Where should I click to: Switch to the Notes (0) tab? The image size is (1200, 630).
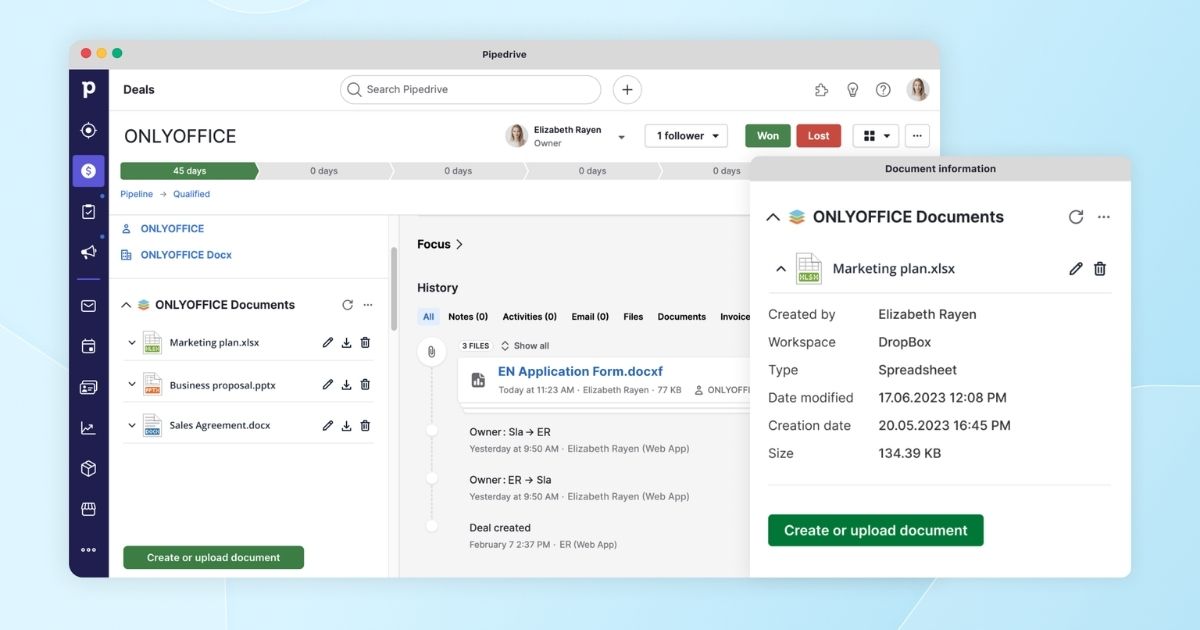tap(468, 317)
